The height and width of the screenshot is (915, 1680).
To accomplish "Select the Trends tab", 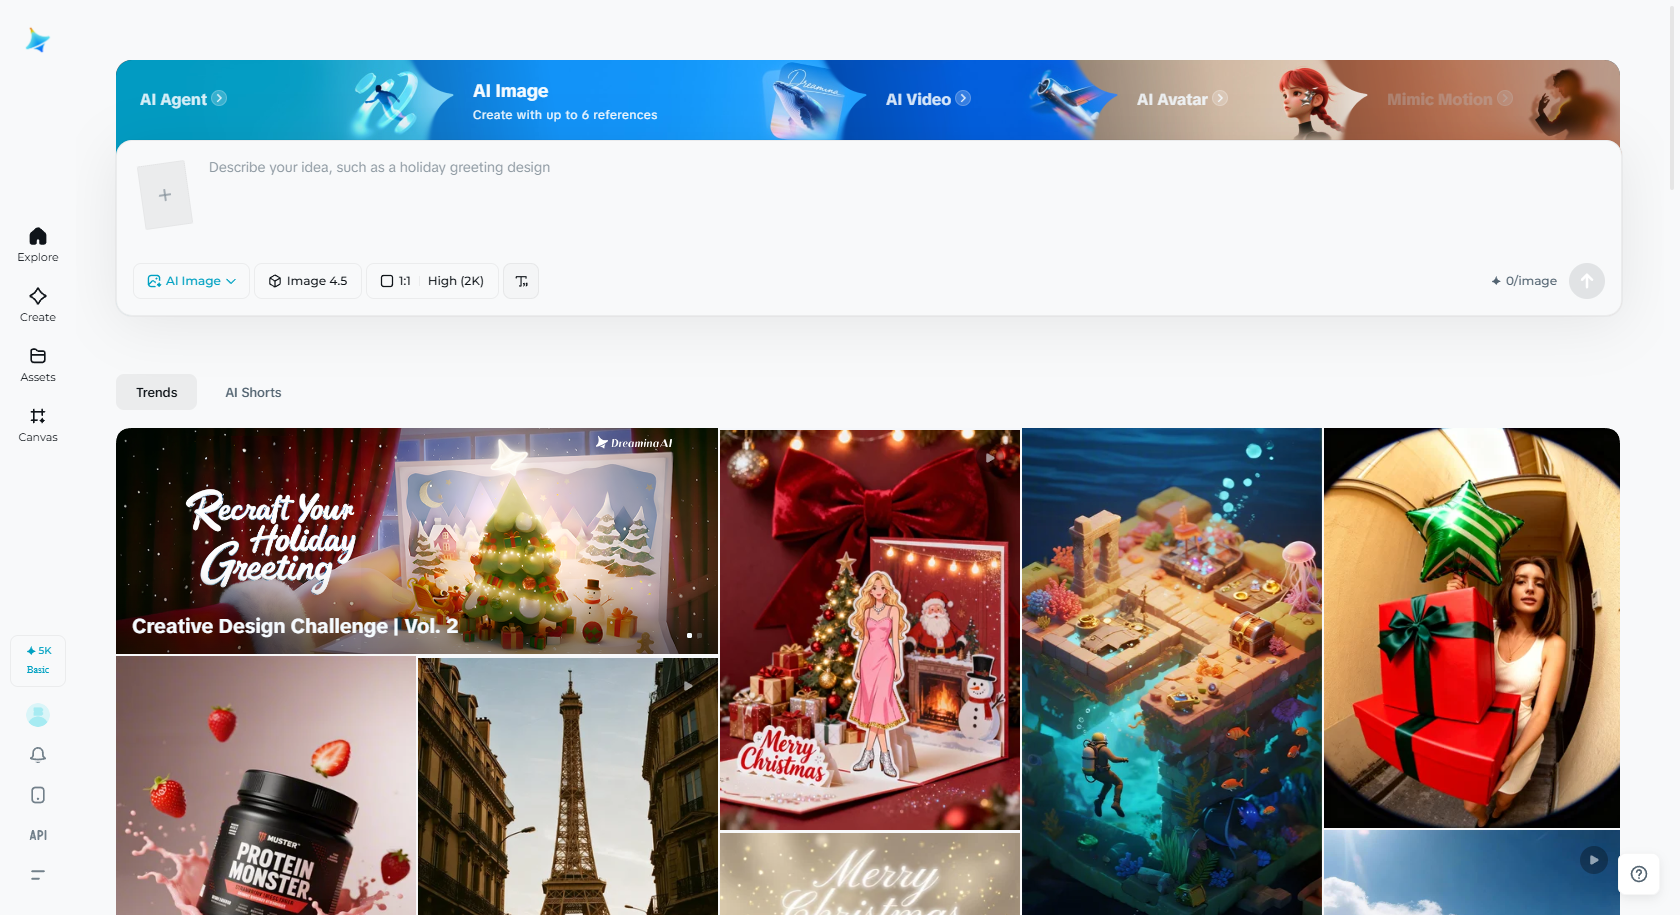I will (x=156, y=392).
